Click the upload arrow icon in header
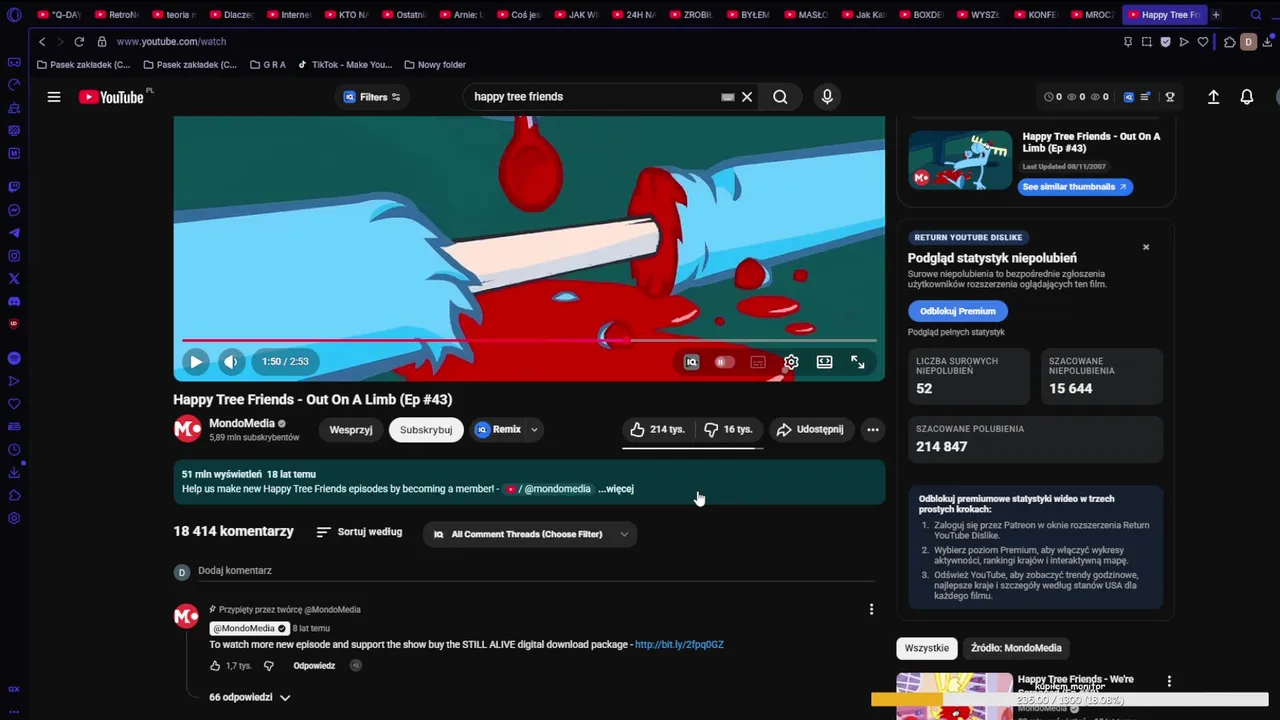This screenshot has height=720, width=1280. point(1213,97)
